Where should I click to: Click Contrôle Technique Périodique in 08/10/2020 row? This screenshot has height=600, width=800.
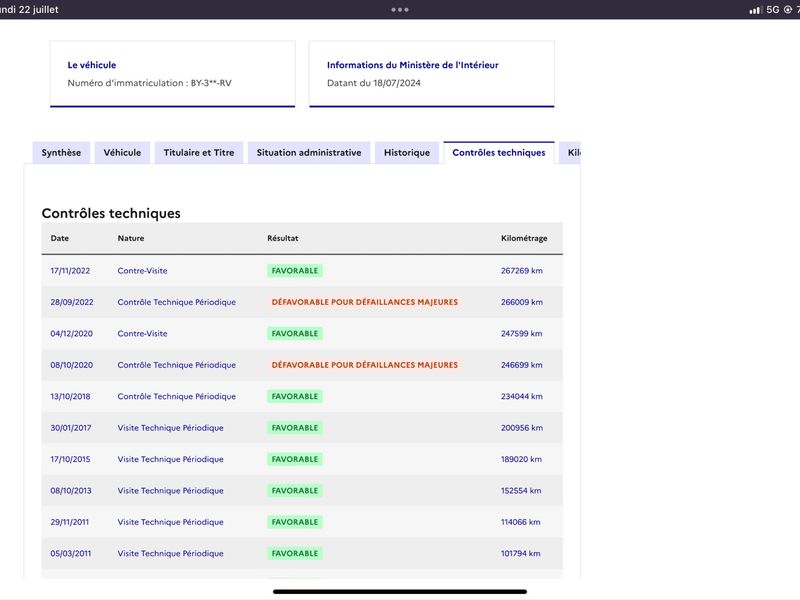click(177, 365)
